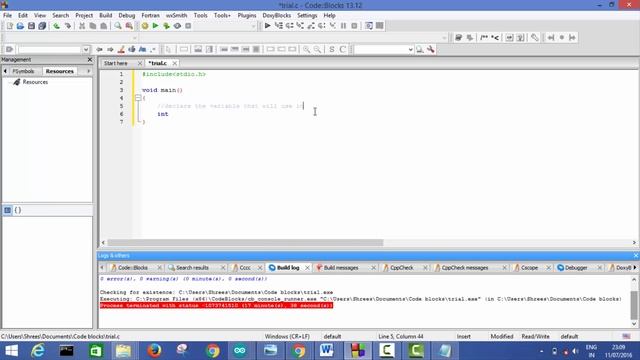Close the Build log tab
The image size is (640, 360).
point(307,268)
